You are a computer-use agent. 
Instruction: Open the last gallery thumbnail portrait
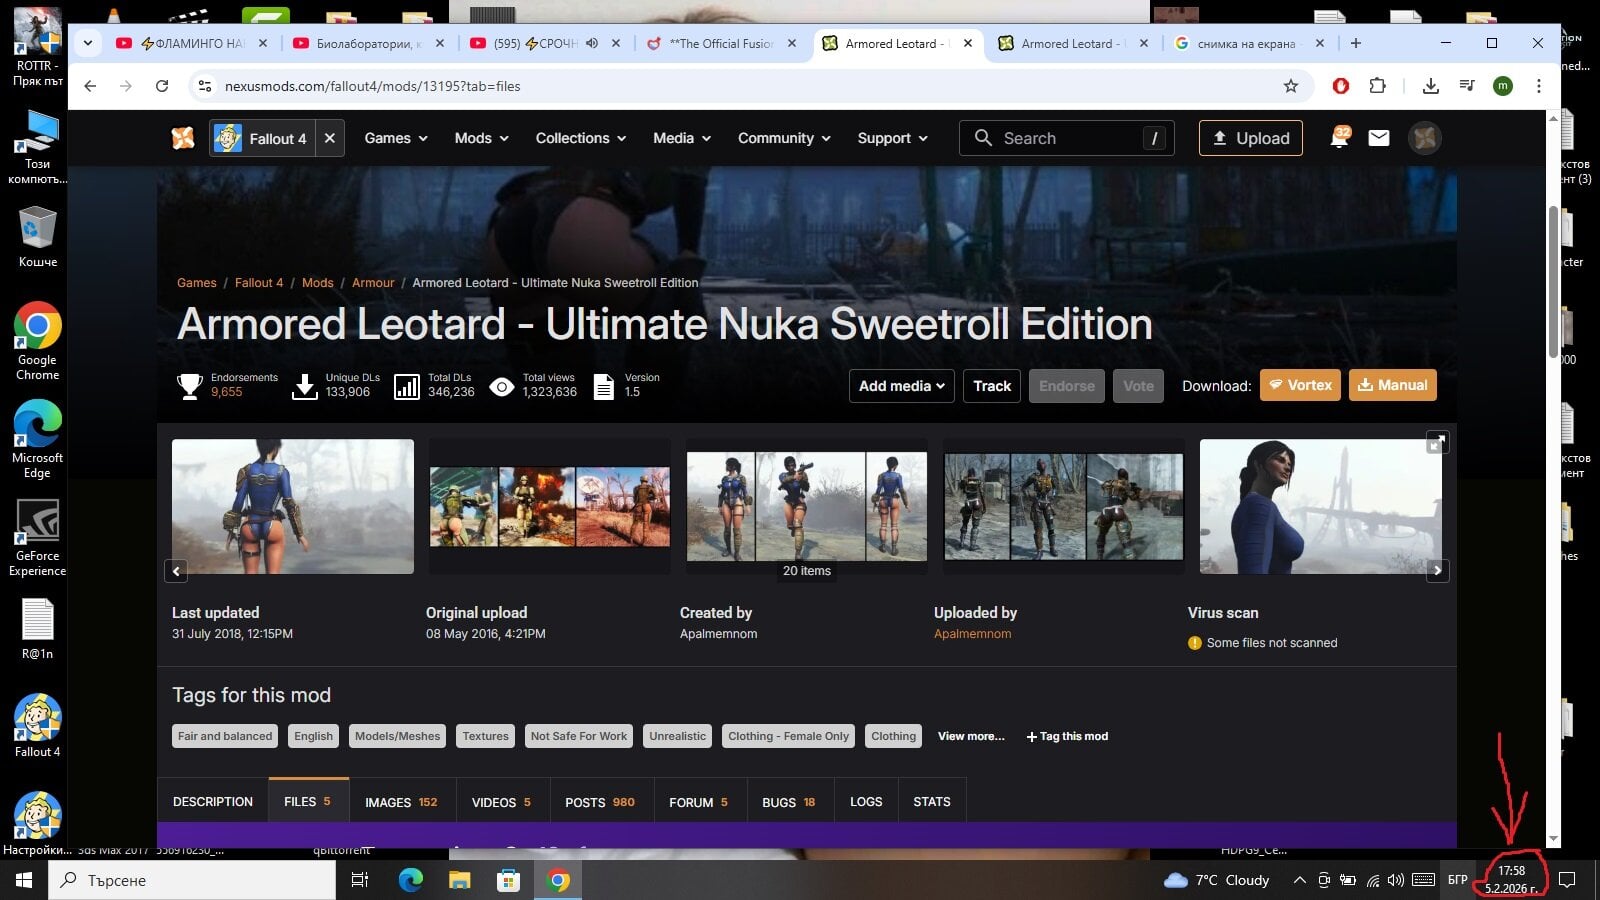(1321, 506)
